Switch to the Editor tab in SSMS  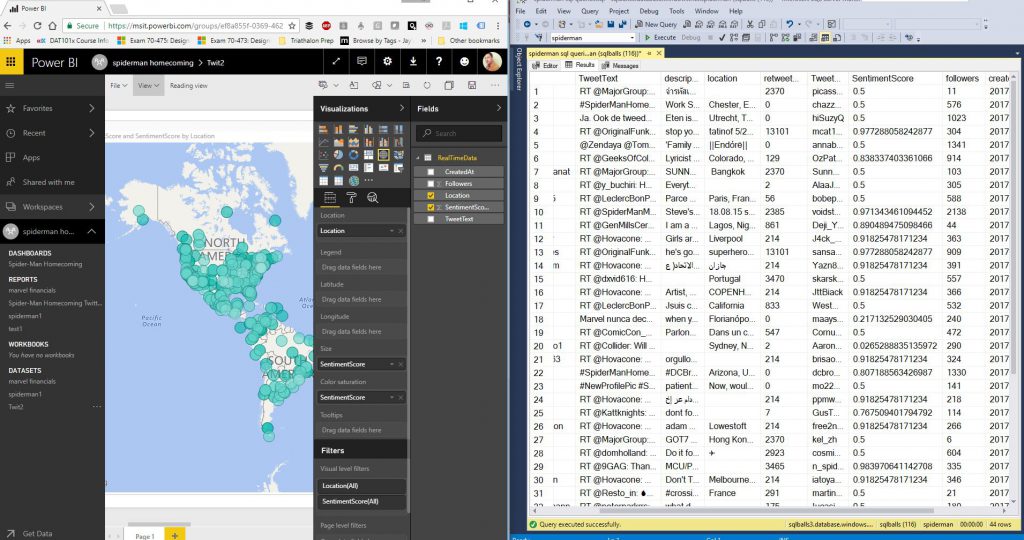(x=545, y=65)
